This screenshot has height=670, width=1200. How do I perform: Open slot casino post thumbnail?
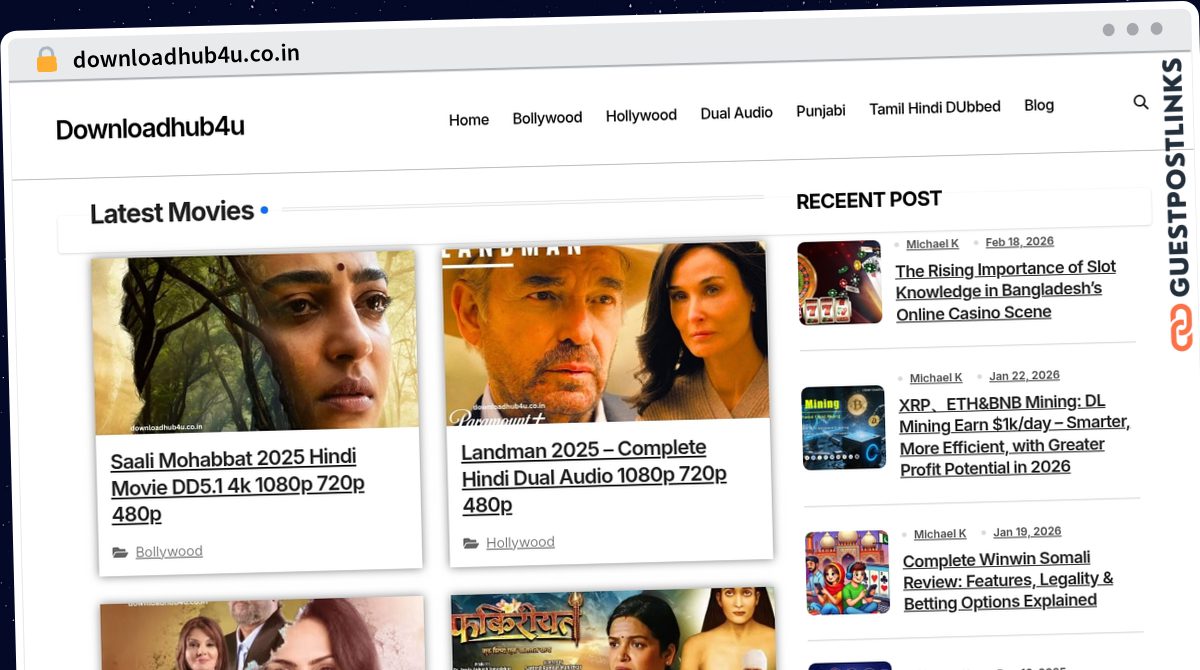click(x=839, y=282)
